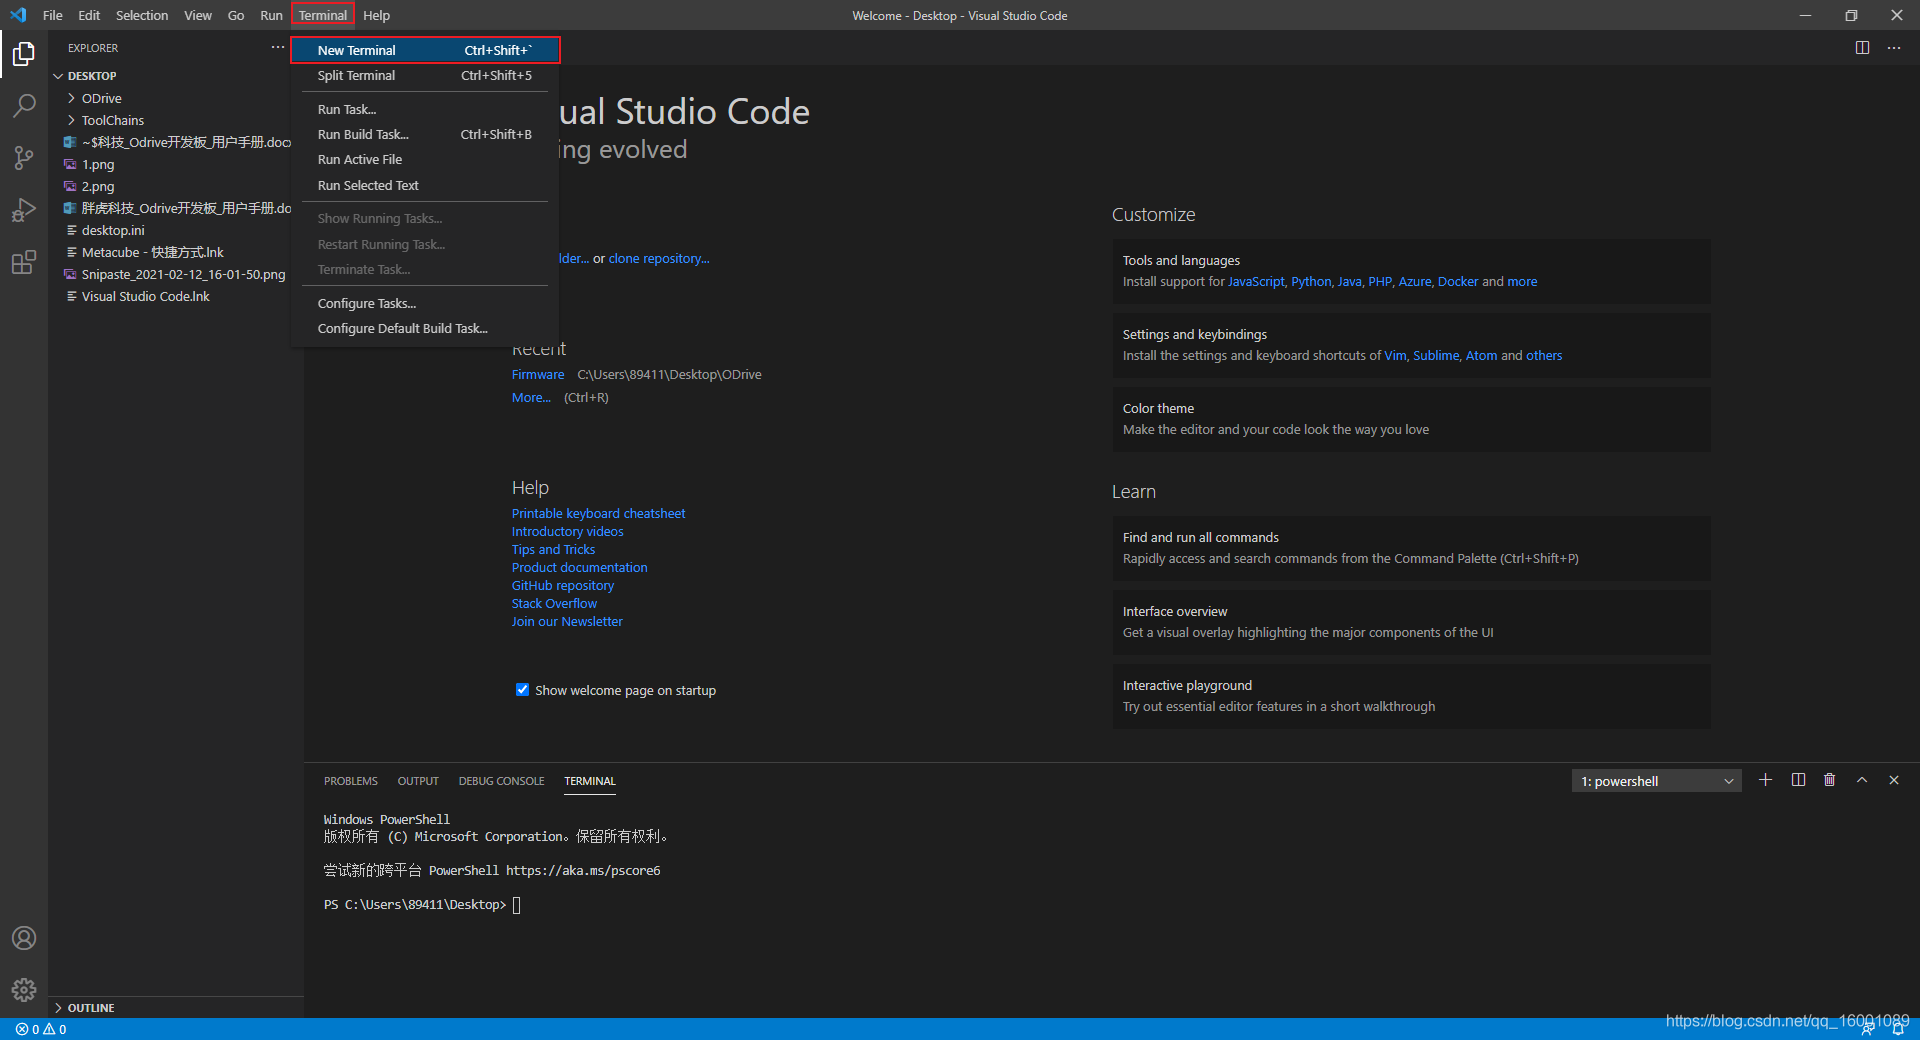Select the TERMINAL tab
The width and height of the screenshot is (1920, 1040).
coord(590,781)
